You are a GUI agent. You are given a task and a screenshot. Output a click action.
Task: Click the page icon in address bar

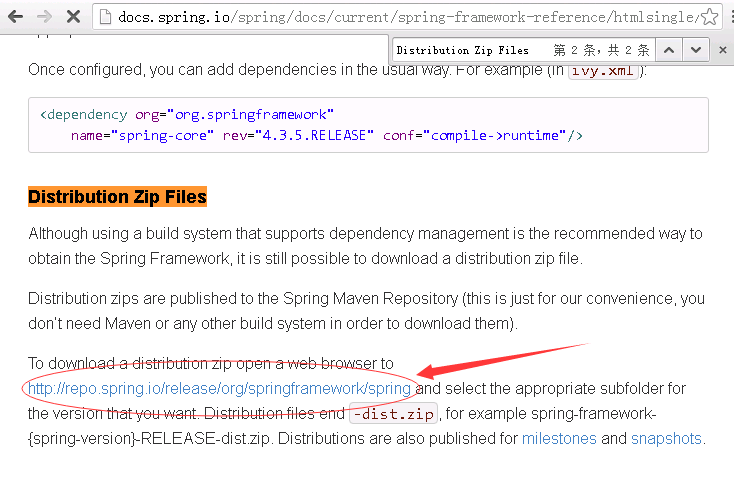(106, 17)
